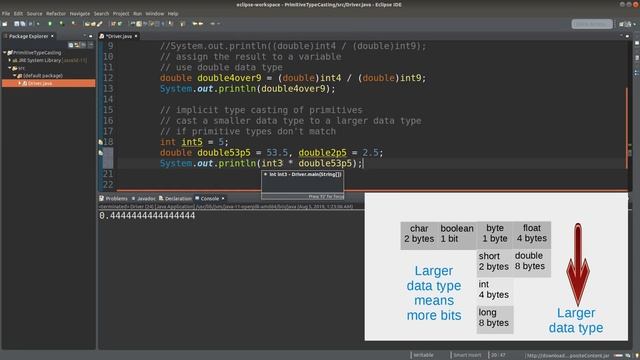Minimize the Package Explorer panel
The image size is (640, 360).
click(x=85, y=36)
